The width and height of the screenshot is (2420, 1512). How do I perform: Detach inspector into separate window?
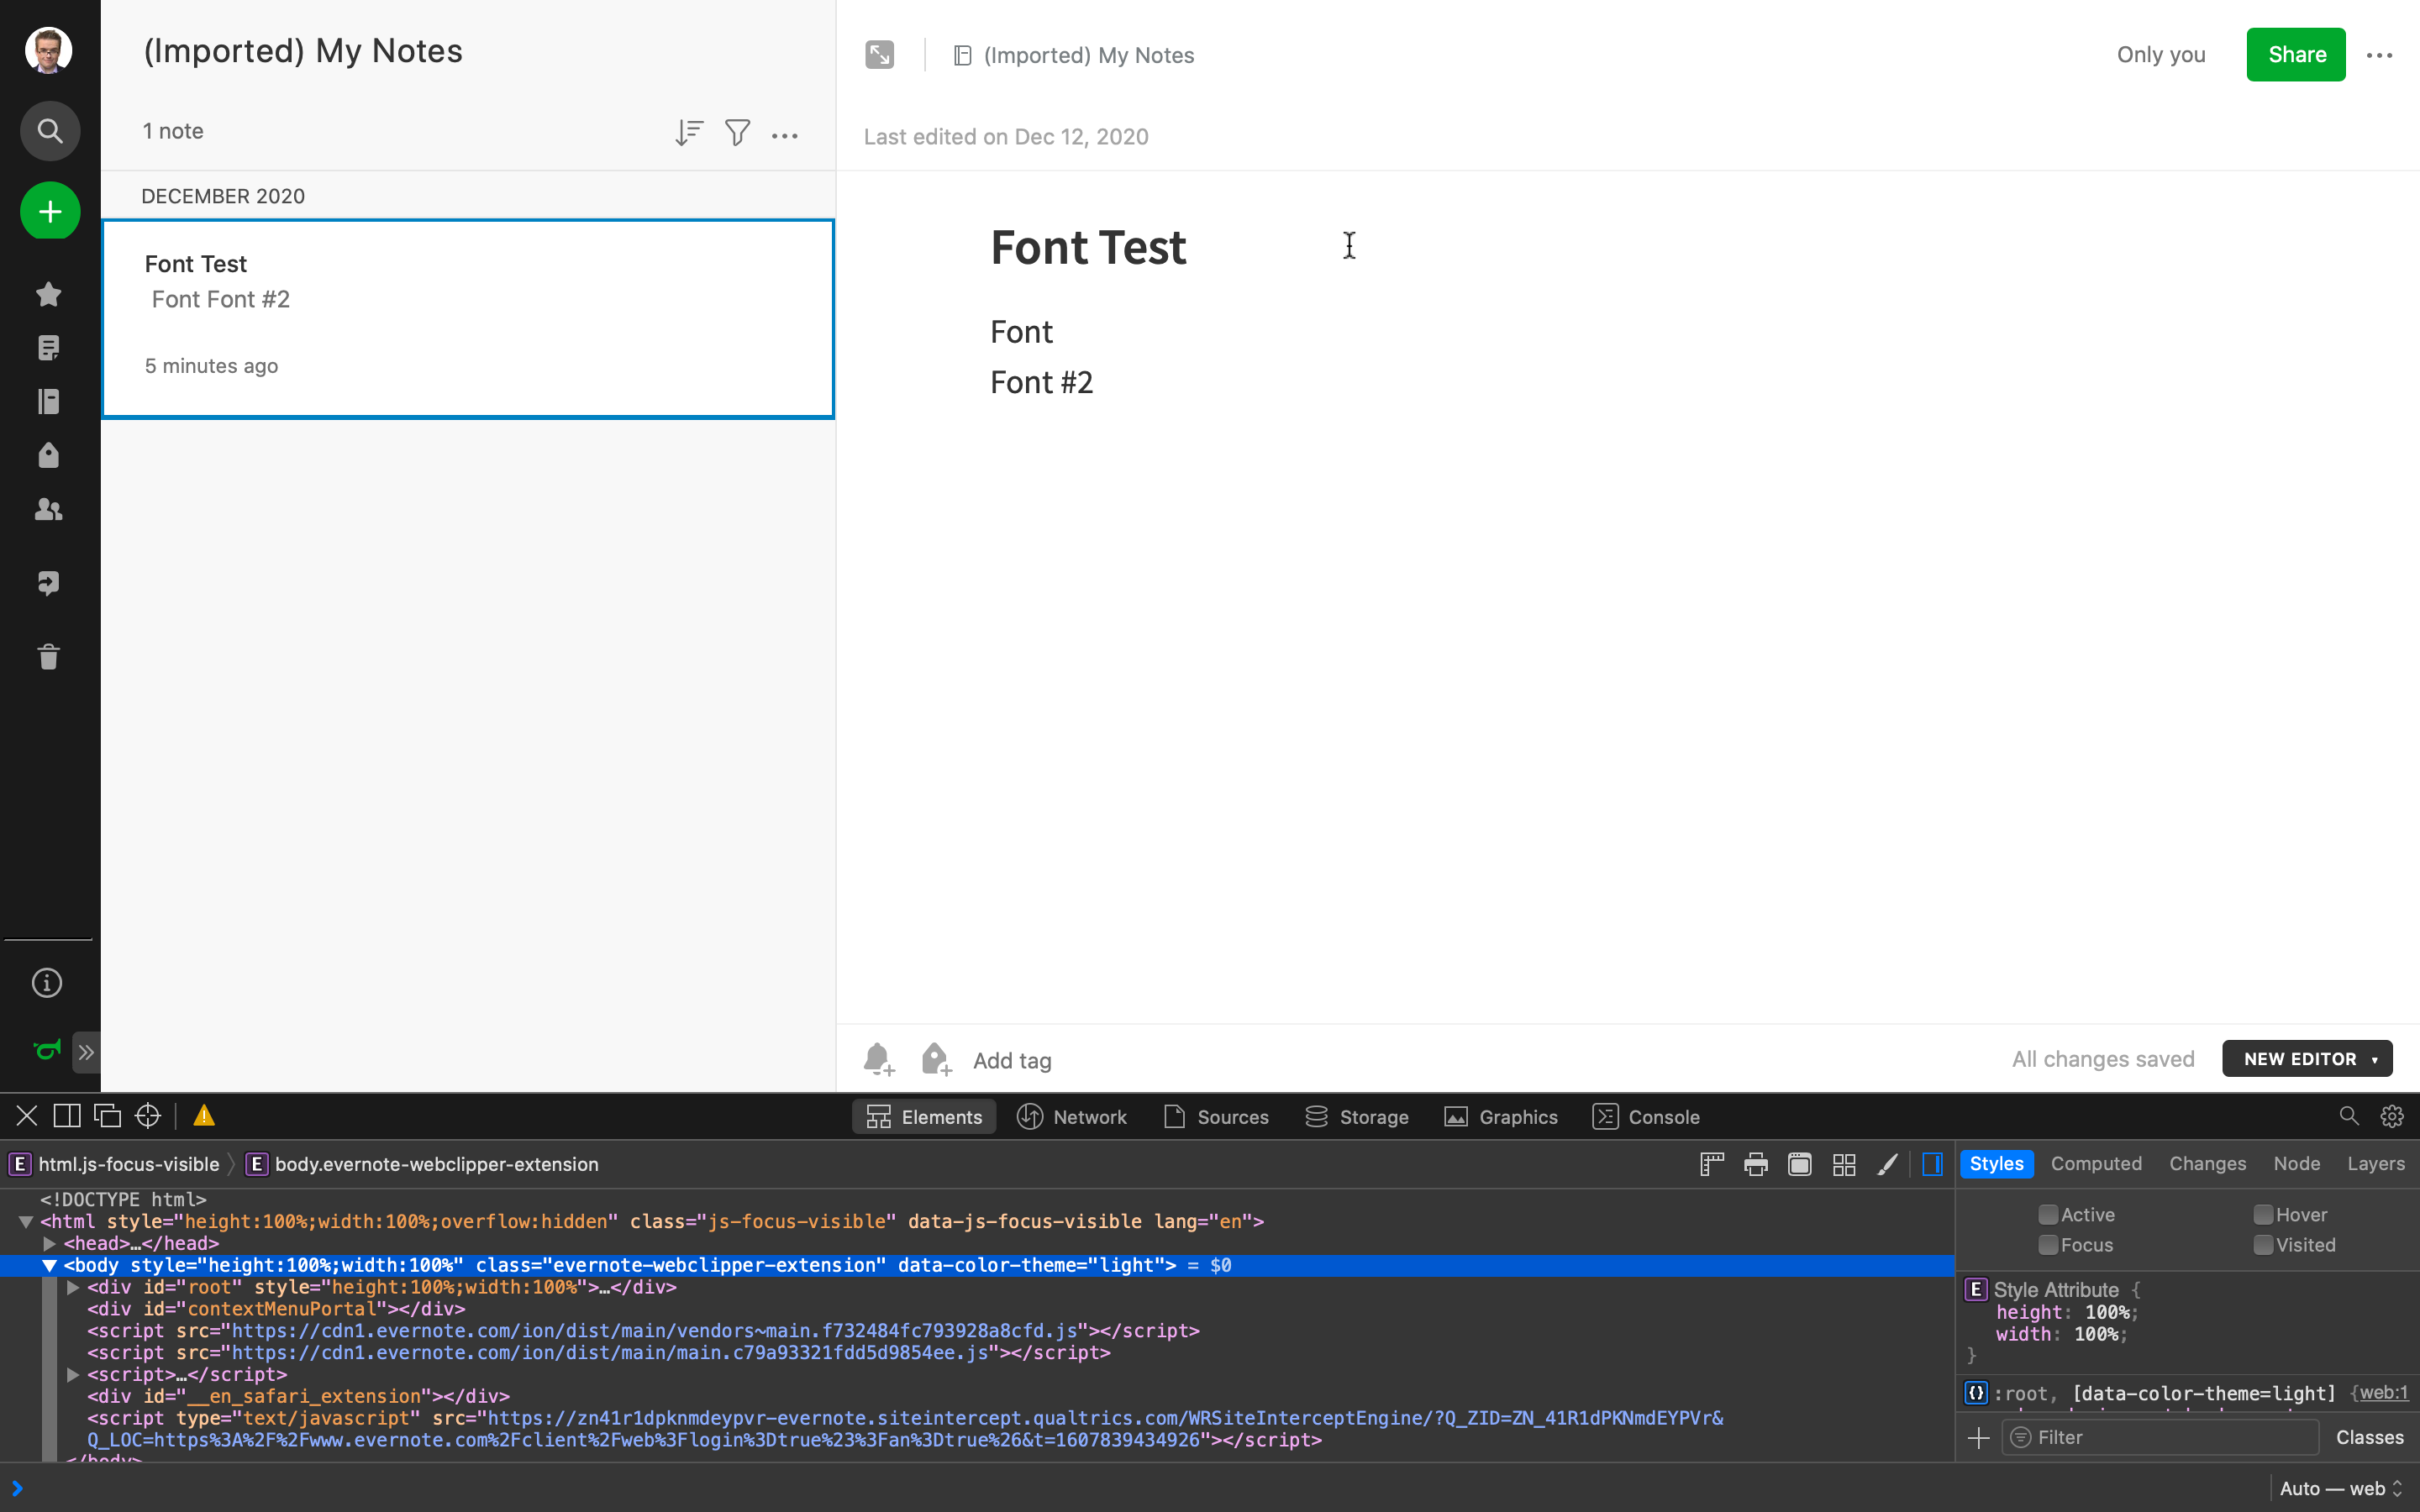(x=107, y=1116)
